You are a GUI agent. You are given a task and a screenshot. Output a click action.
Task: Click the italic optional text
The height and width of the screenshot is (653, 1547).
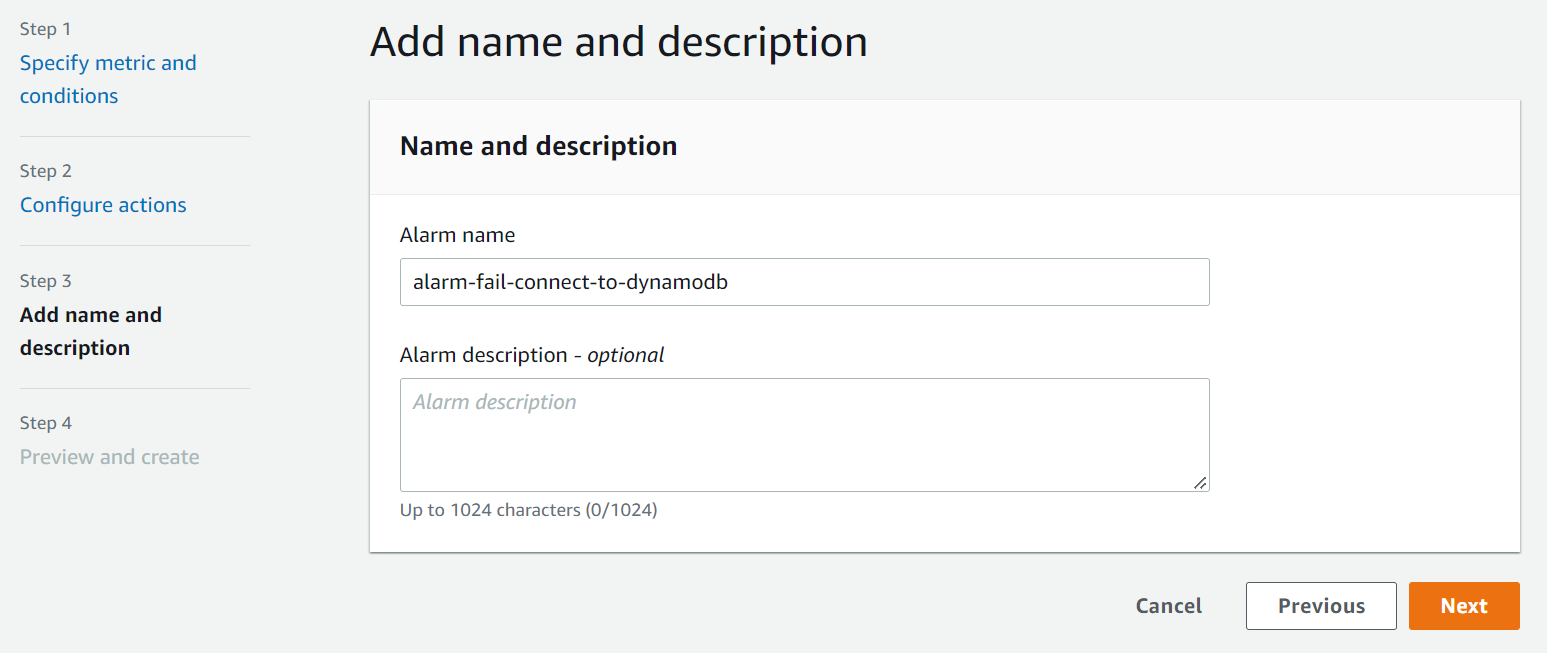(625, 355)
